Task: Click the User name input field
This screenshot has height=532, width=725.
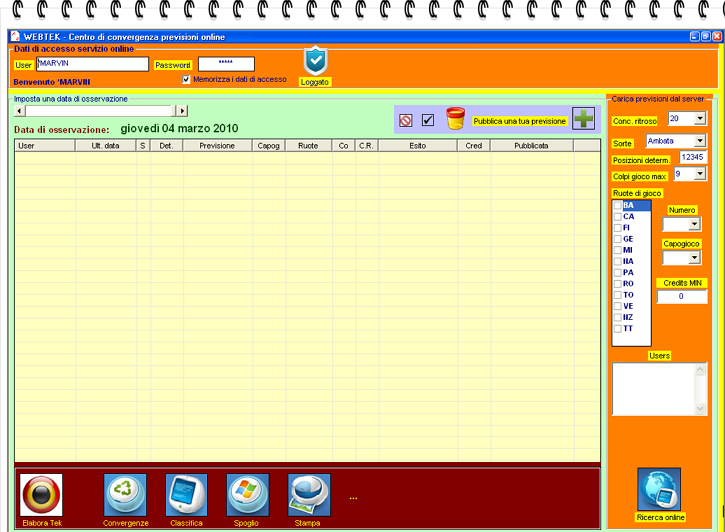Action: click(x=92, y=64)
